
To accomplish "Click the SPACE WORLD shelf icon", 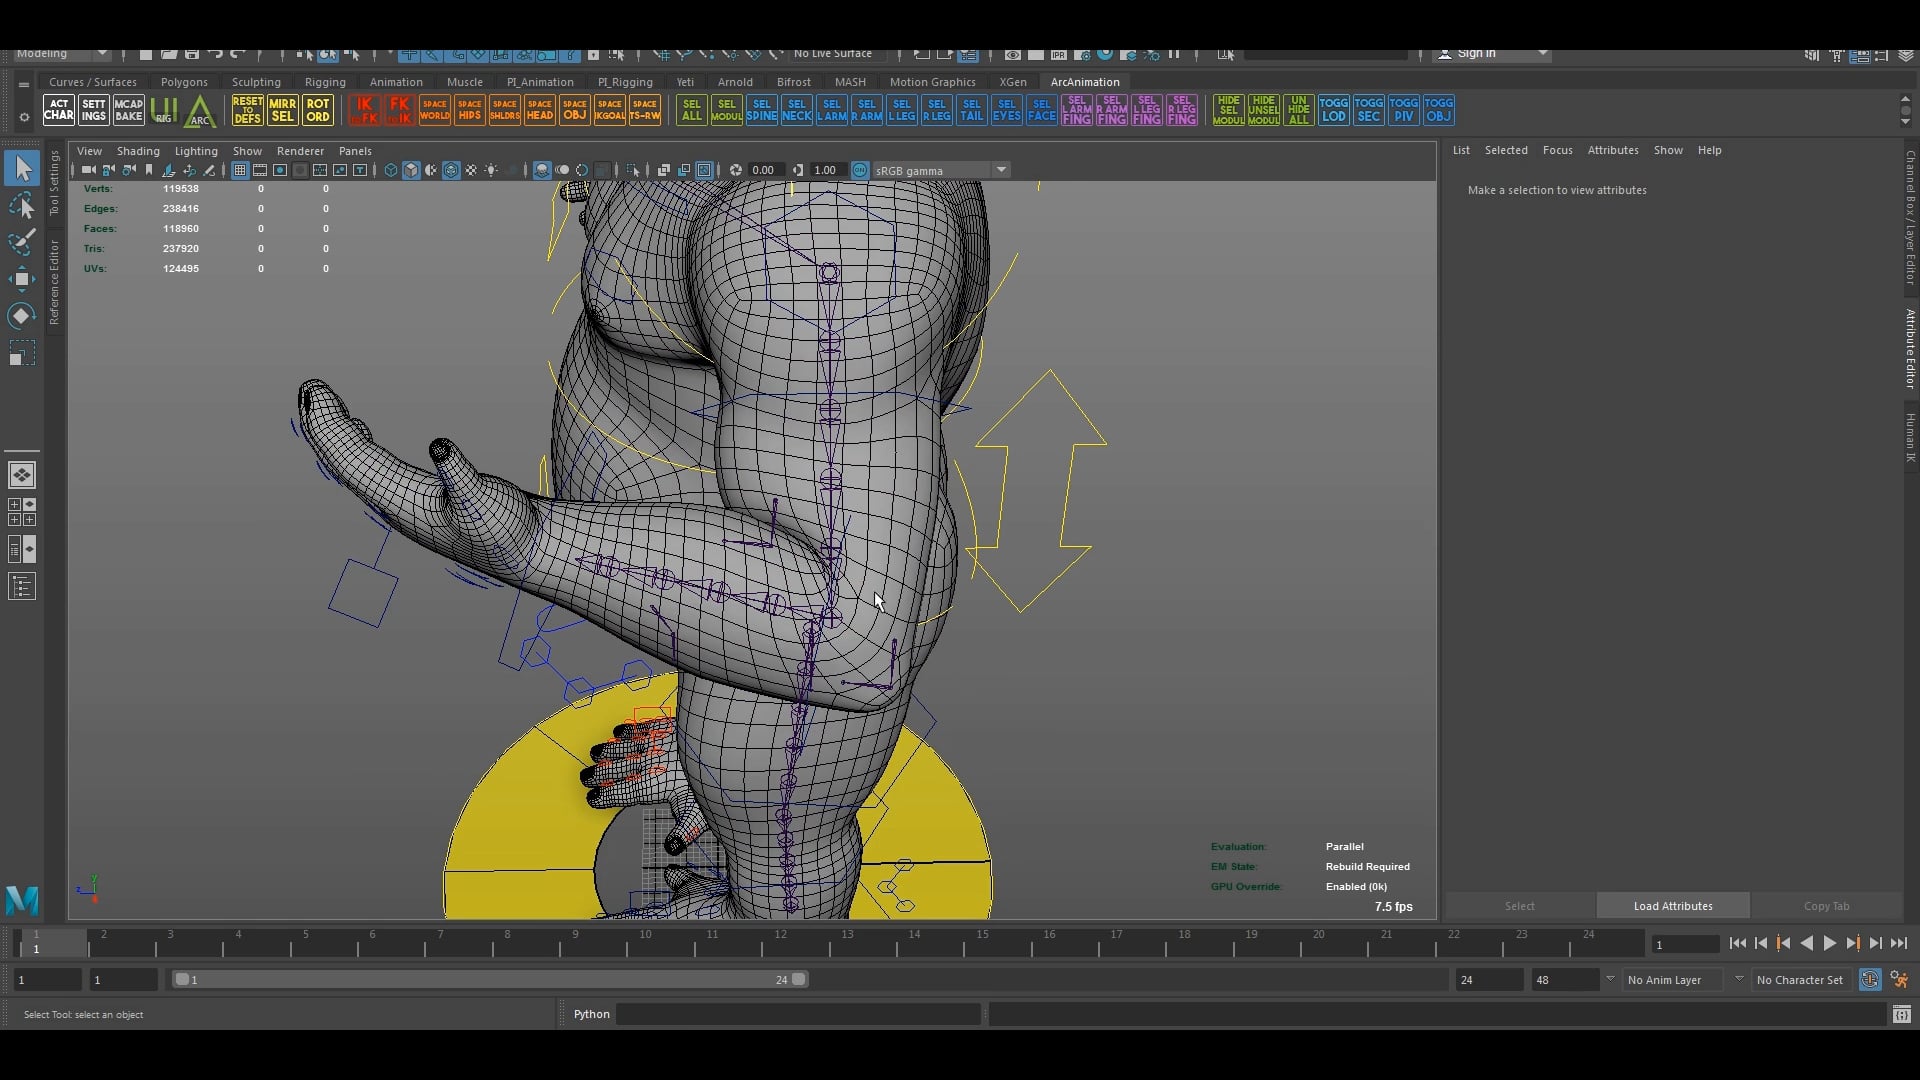I will pyautogui.click(x=435, y=110).
